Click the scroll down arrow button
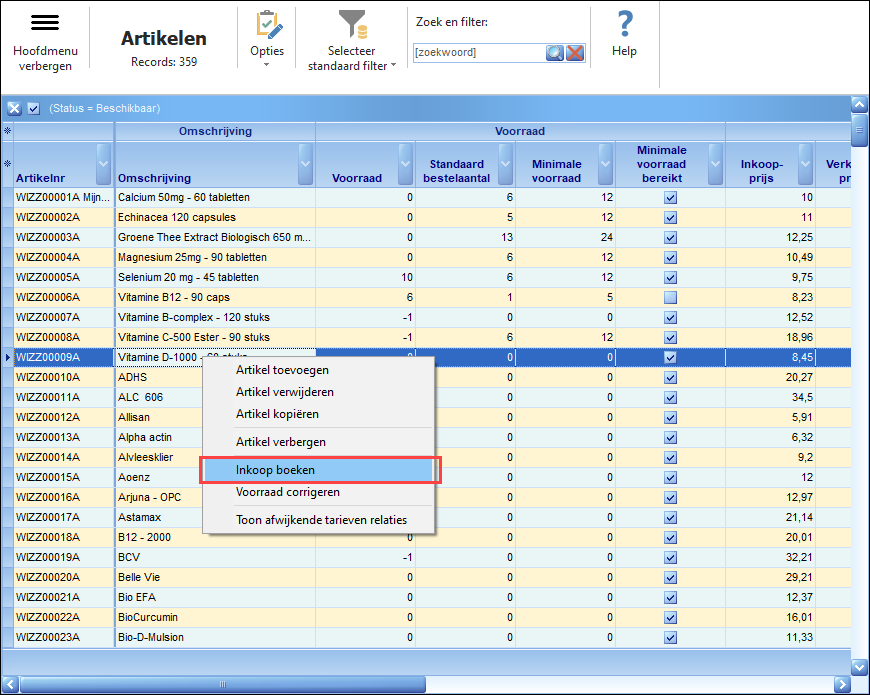870x695 pixels. 859,666
